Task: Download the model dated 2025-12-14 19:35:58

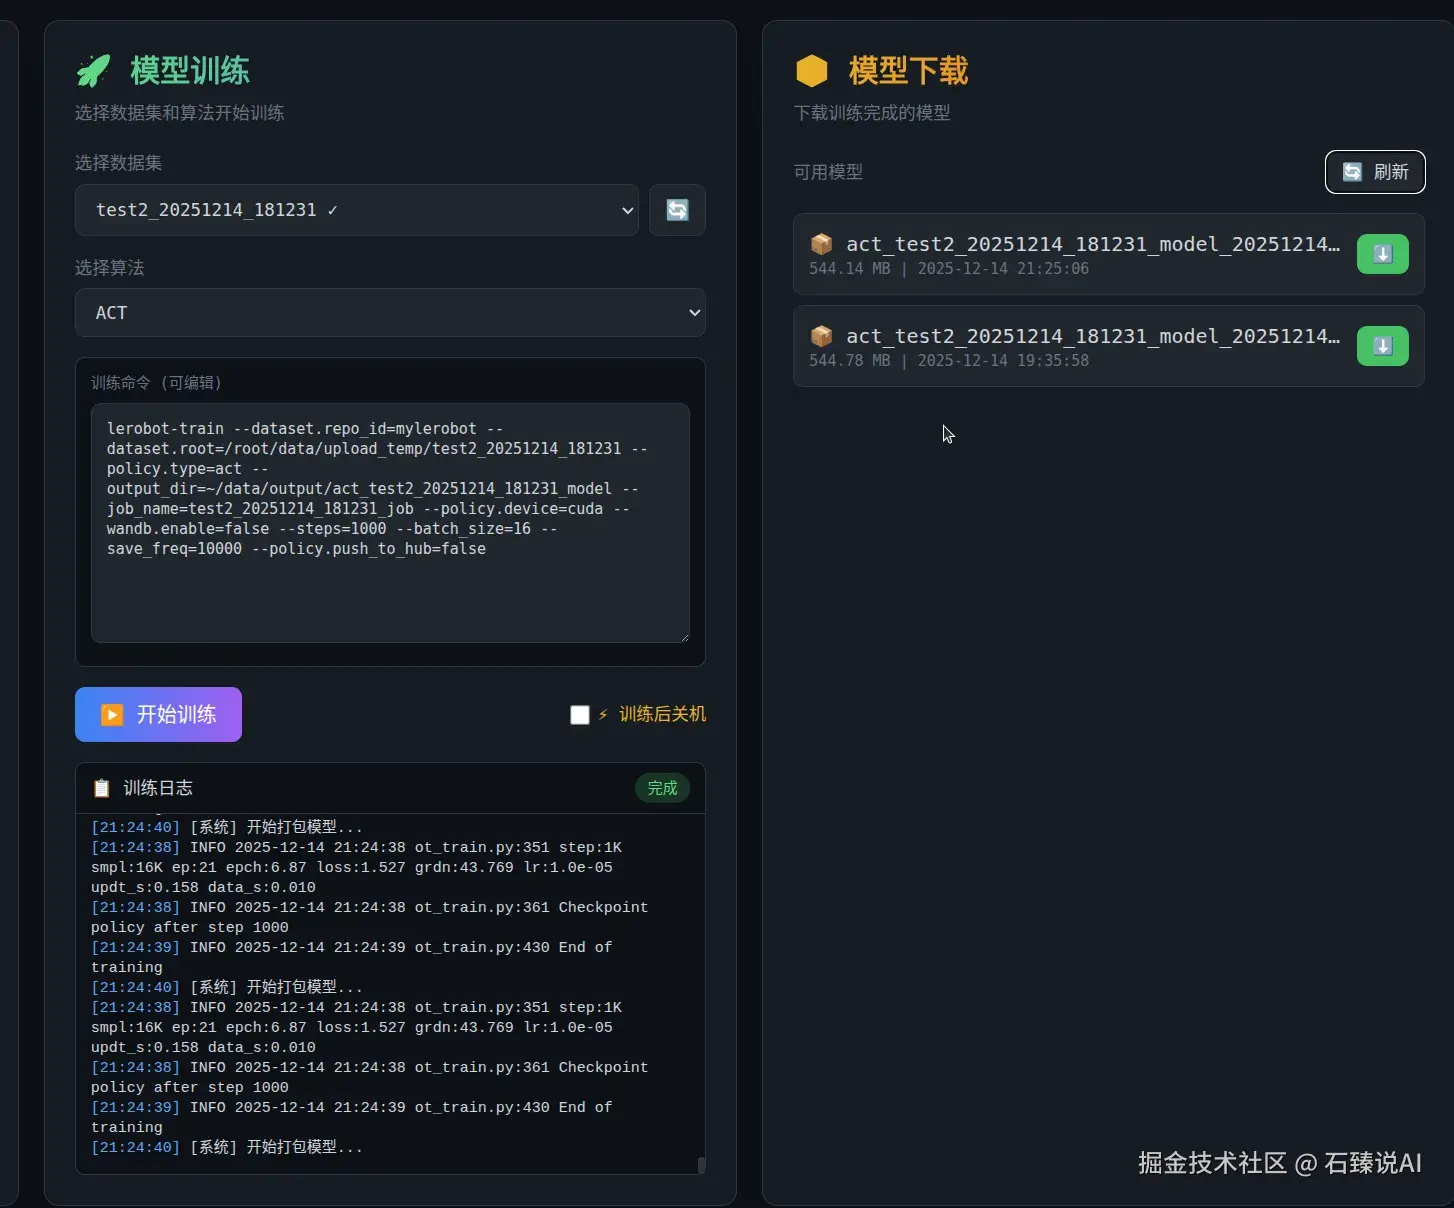Action: tap(1382, 346)
